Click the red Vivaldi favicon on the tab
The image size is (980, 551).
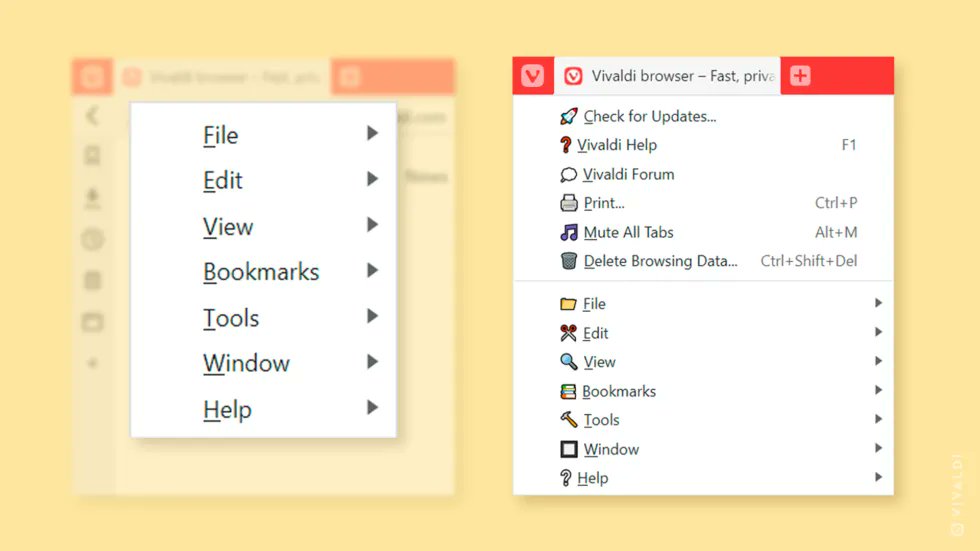click(573, 76)
